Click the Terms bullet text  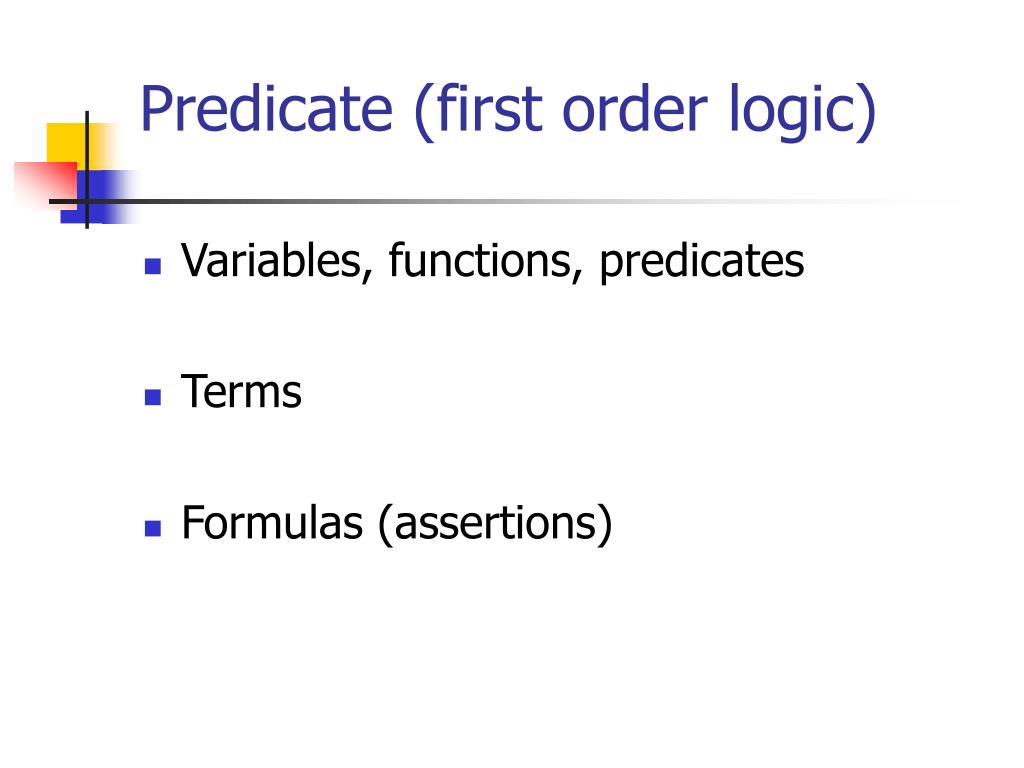(x=241, y=392)
